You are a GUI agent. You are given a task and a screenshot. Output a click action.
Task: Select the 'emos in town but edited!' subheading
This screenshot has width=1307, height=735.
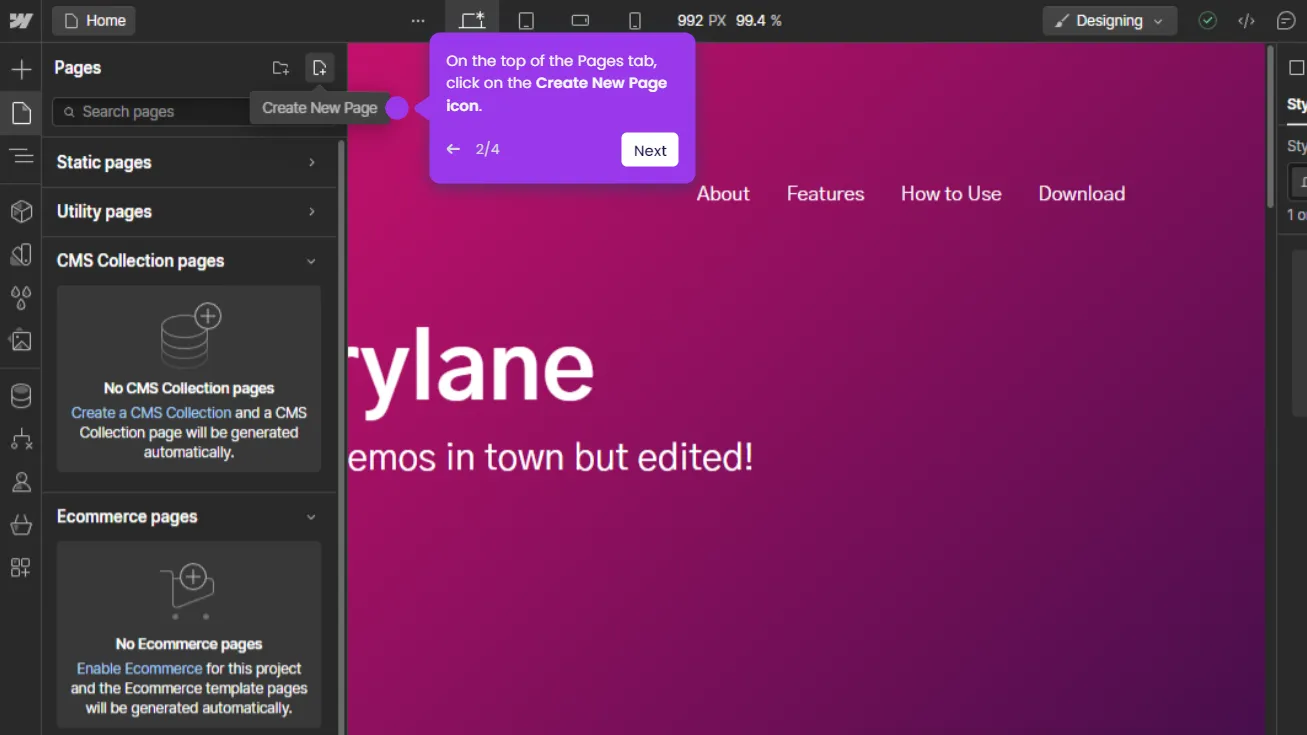click(551, 457)
